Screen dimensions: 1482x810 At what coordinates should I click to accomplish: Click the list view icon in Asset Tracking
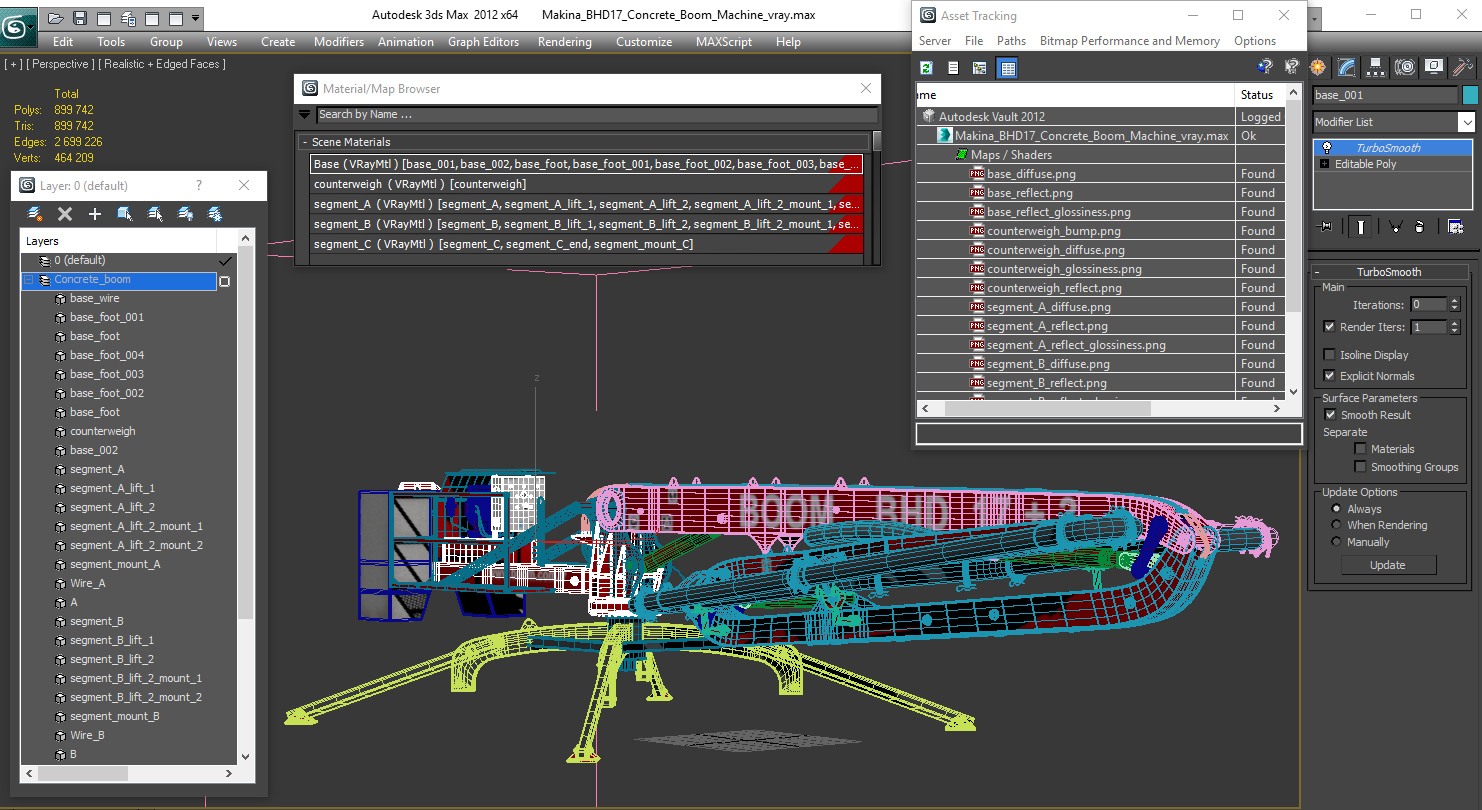[x=953, y=68]
